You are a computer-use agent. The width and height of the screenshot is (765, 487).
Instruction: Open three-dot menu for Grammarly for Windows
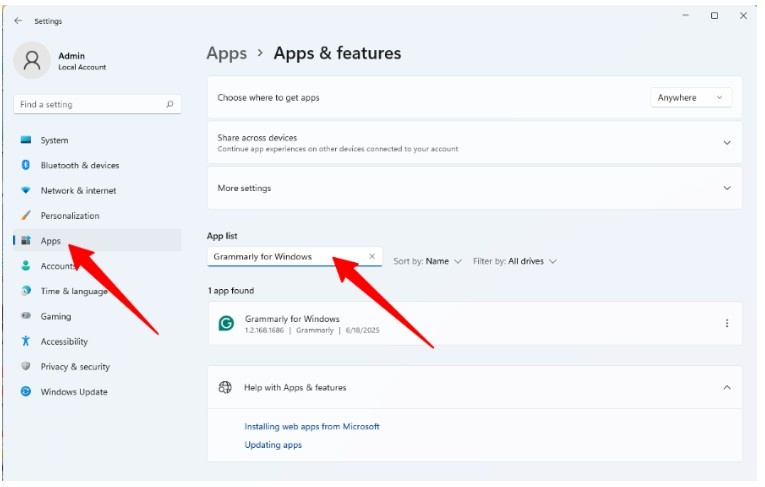[727, 323]
